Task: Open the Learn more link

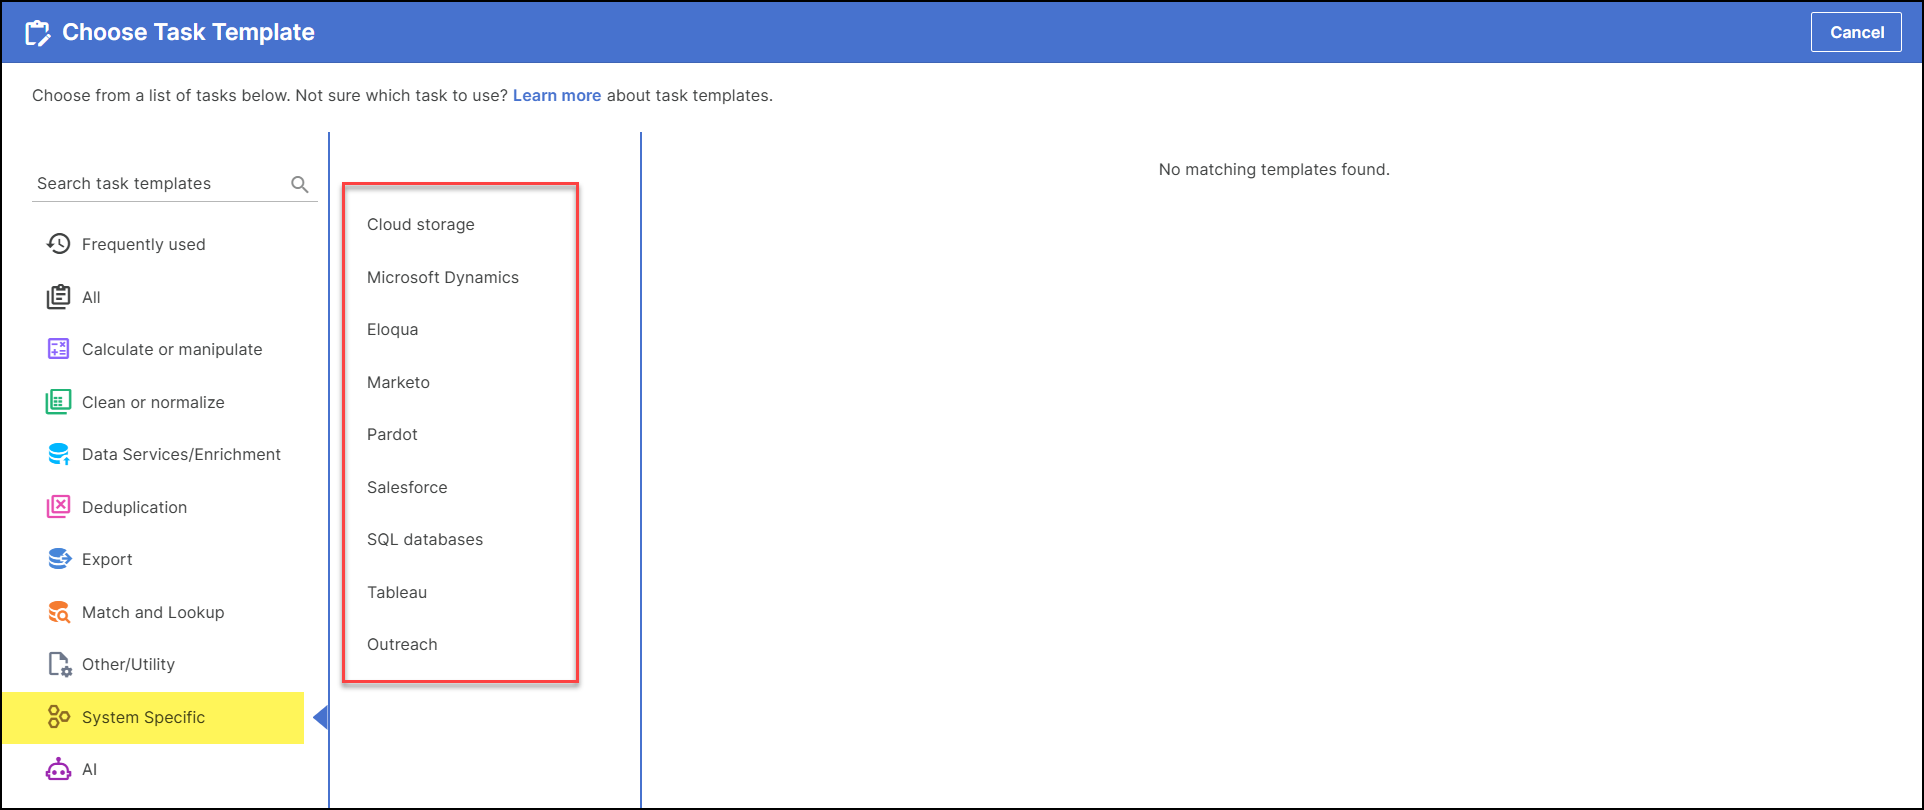Action: click(557, 96)
